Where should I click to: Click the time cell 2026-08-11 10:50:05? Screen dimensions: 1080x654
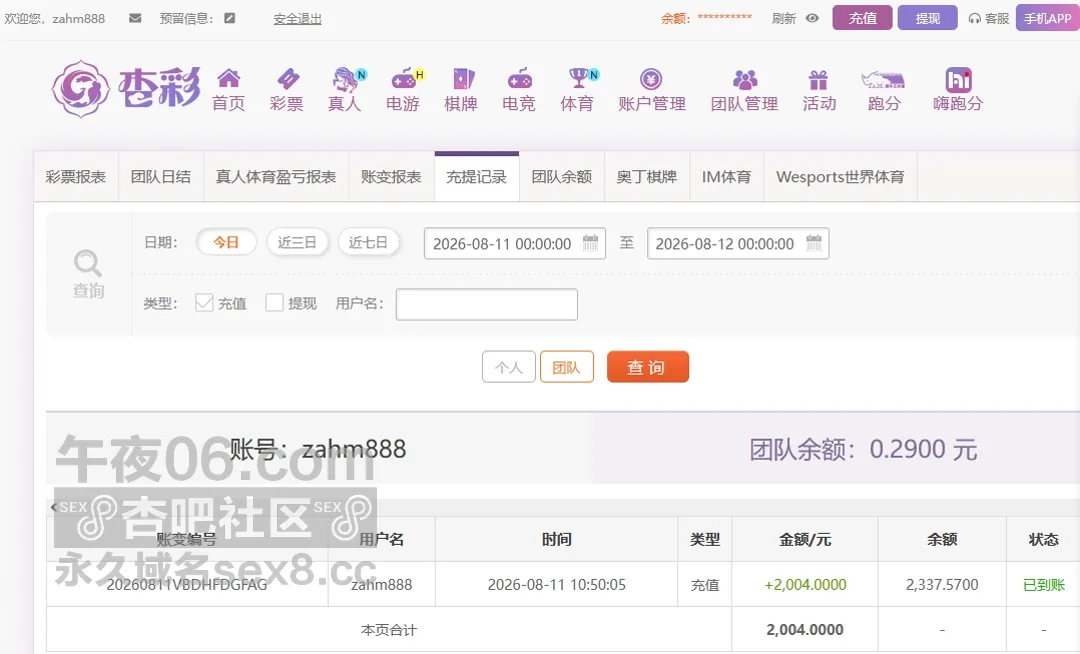[557, 584]
